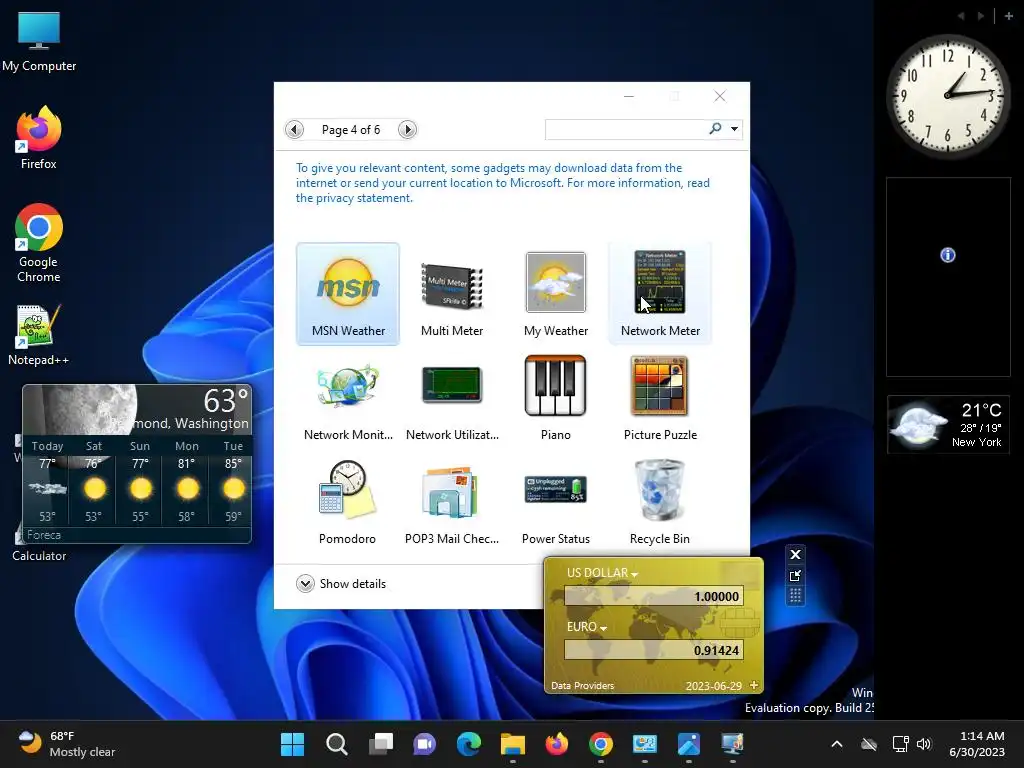Open File Explorer from taskbar
Screen dimensions: 1024x768
tap(513, 744)
